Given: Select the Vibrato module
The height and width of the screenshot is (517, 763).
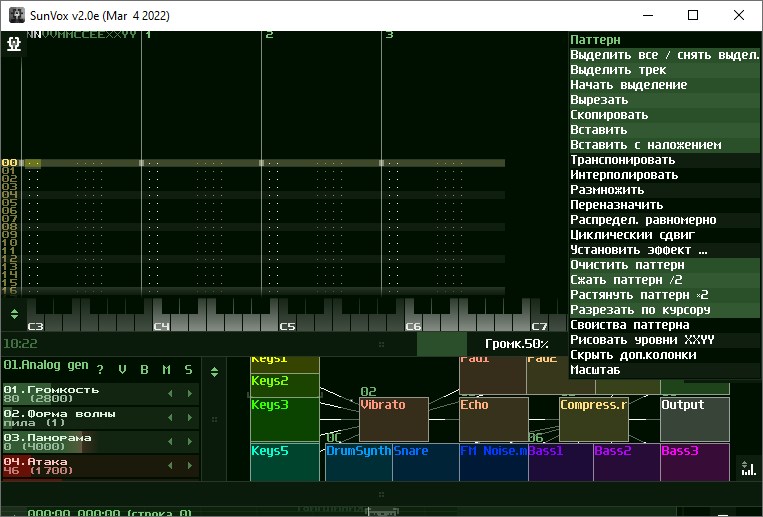Looking at the screenshot, I should [x=393, y=419].
